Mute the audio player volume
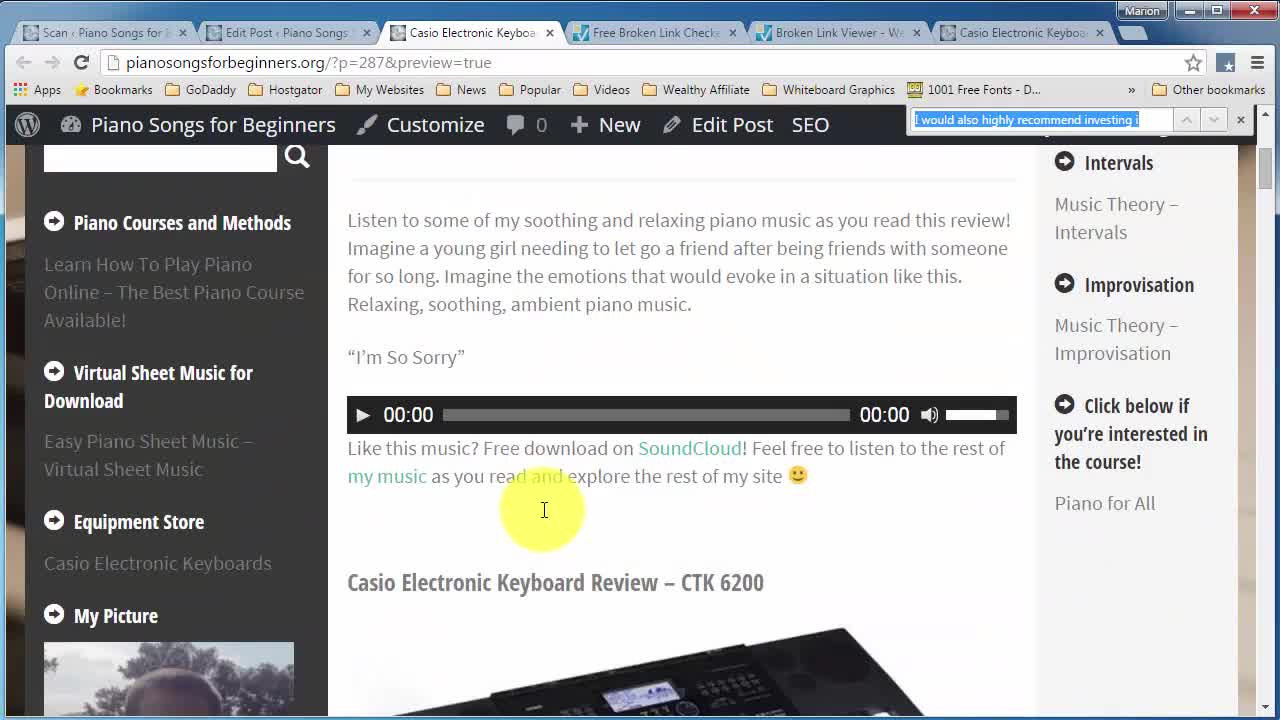This screenshot has width=1280, height=720. tap(929, 415)
